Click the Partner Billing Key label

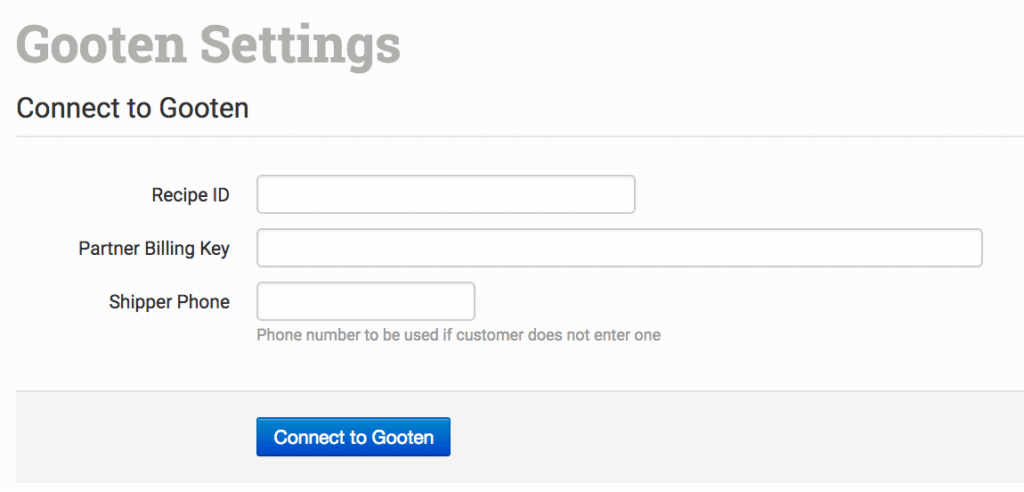pos(154,248)
